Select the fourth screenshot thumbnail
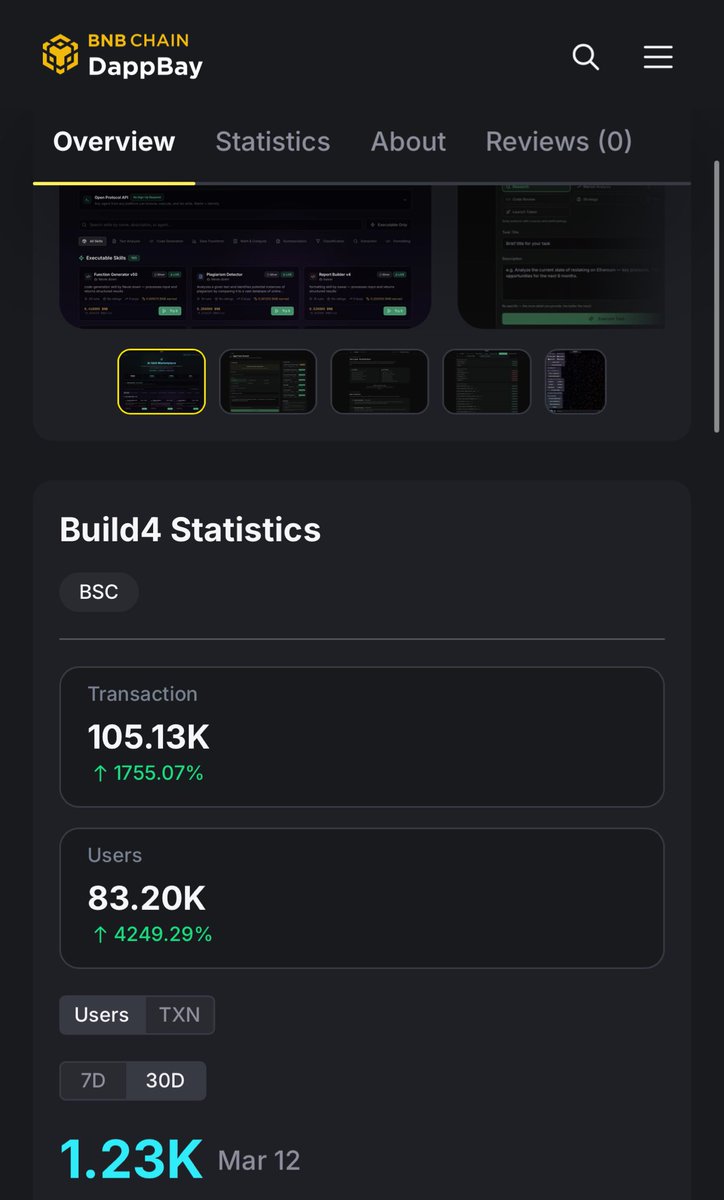This screenshot has height=1200, width=724. (x=487, y=381)
